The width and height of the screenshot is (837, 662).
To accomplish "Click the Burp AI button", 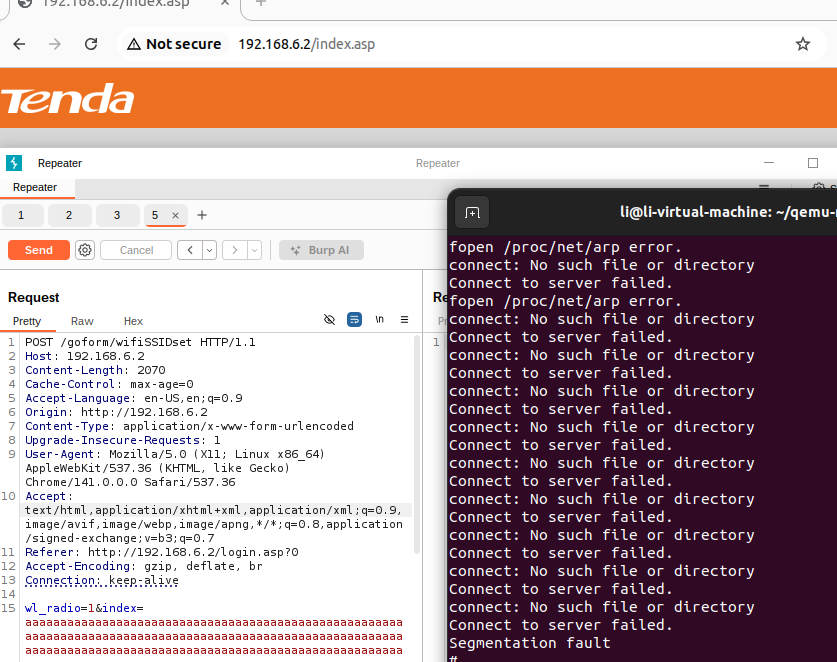I will (320, 250).
